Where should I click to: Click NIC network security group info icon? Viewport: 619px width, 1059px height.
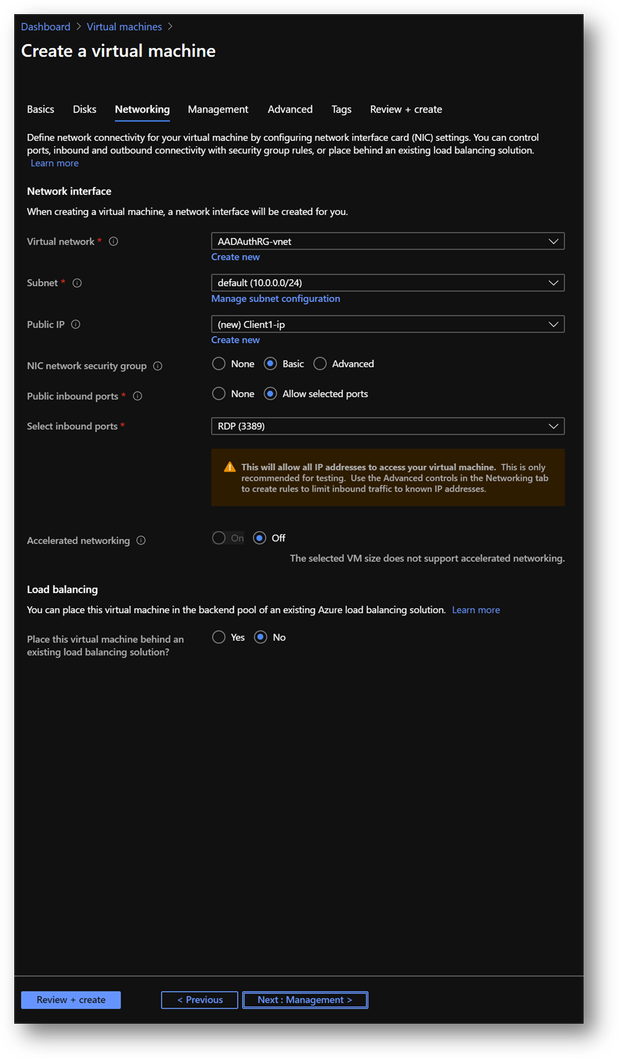pos(158,366)
